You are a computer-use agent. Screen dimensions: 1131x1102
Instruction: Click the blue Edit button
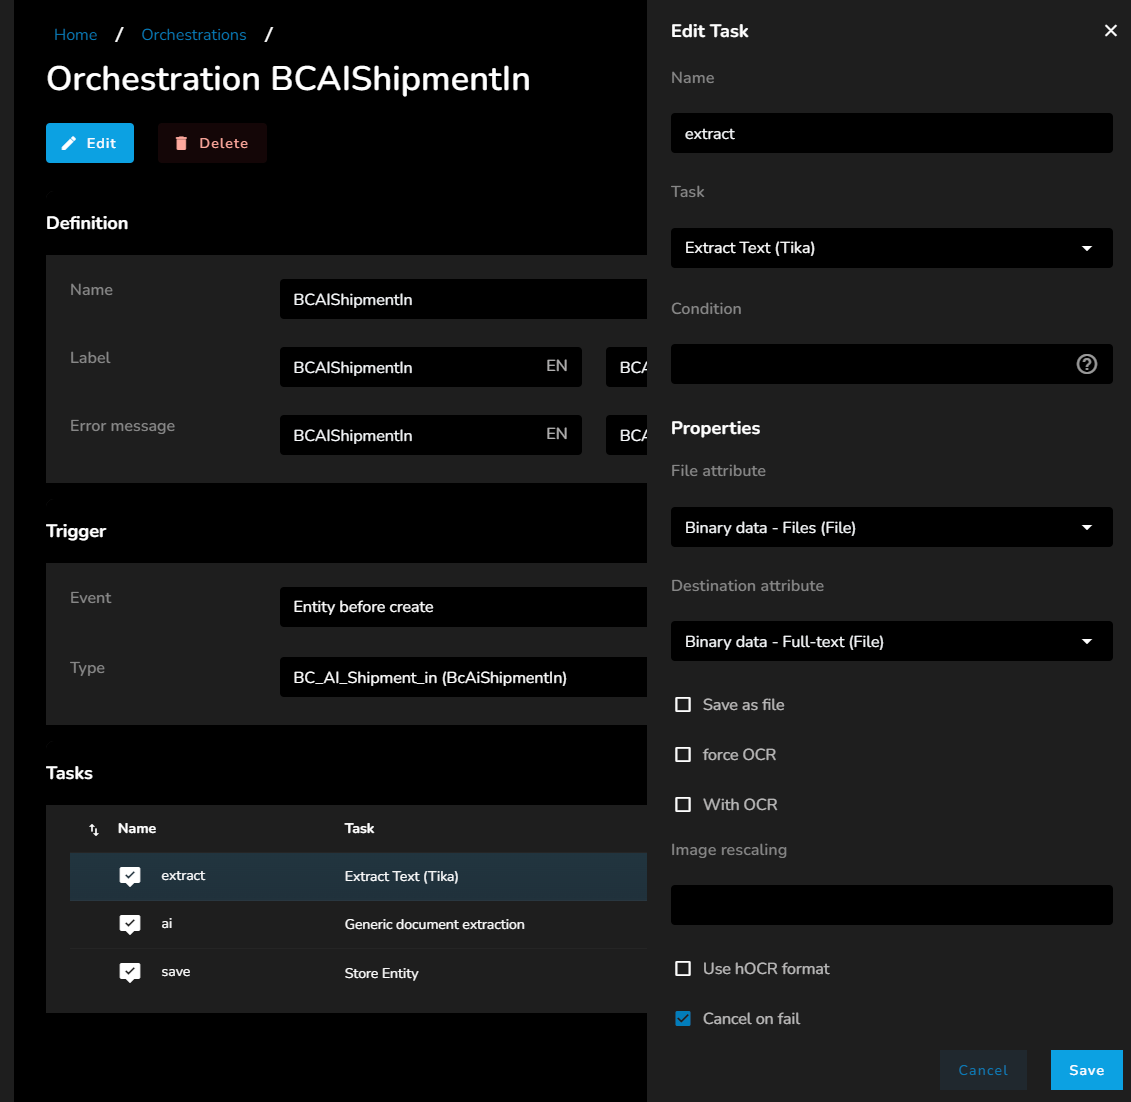click(90, 143)
